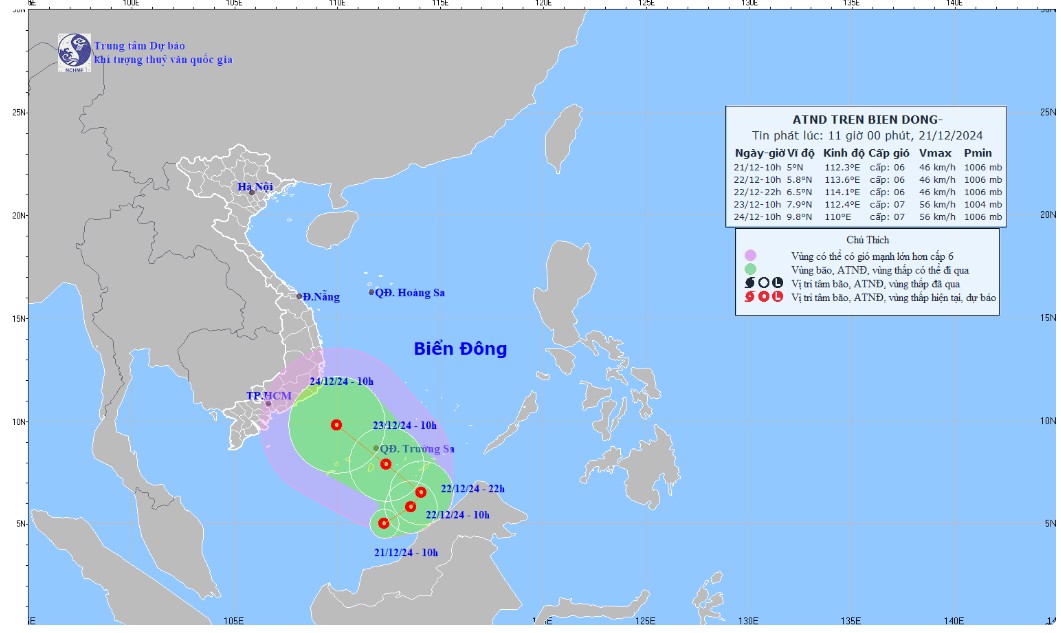
Task: Select the 23/12-10h row in forecast table
Action: 866,204
